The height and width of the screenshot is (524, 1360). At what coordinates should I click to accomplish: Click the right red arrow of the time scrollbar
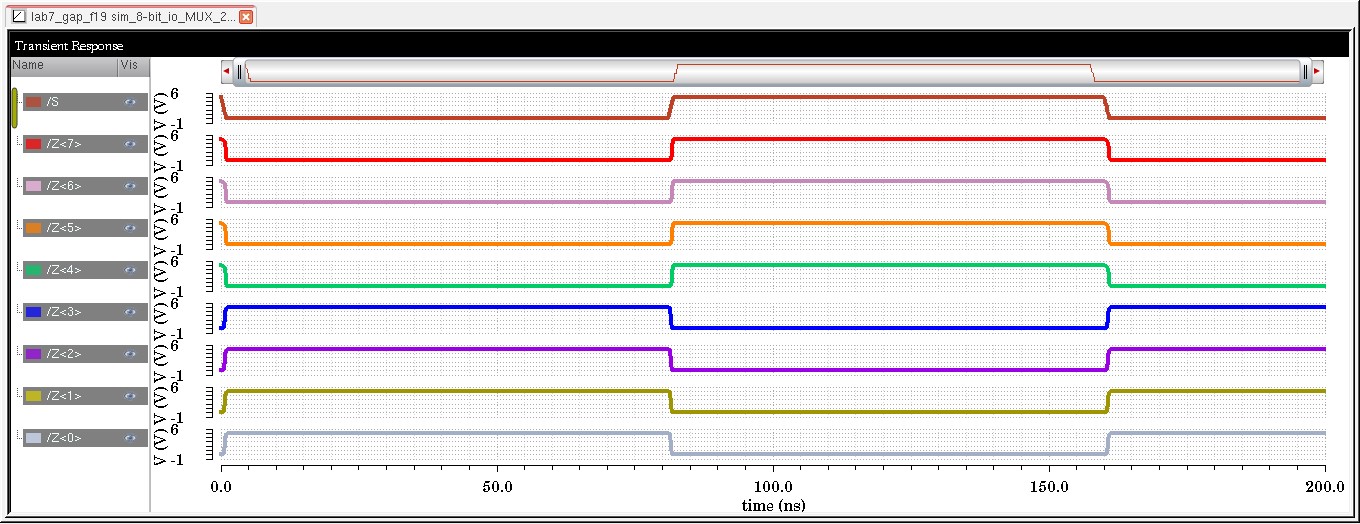(1317, 71)
